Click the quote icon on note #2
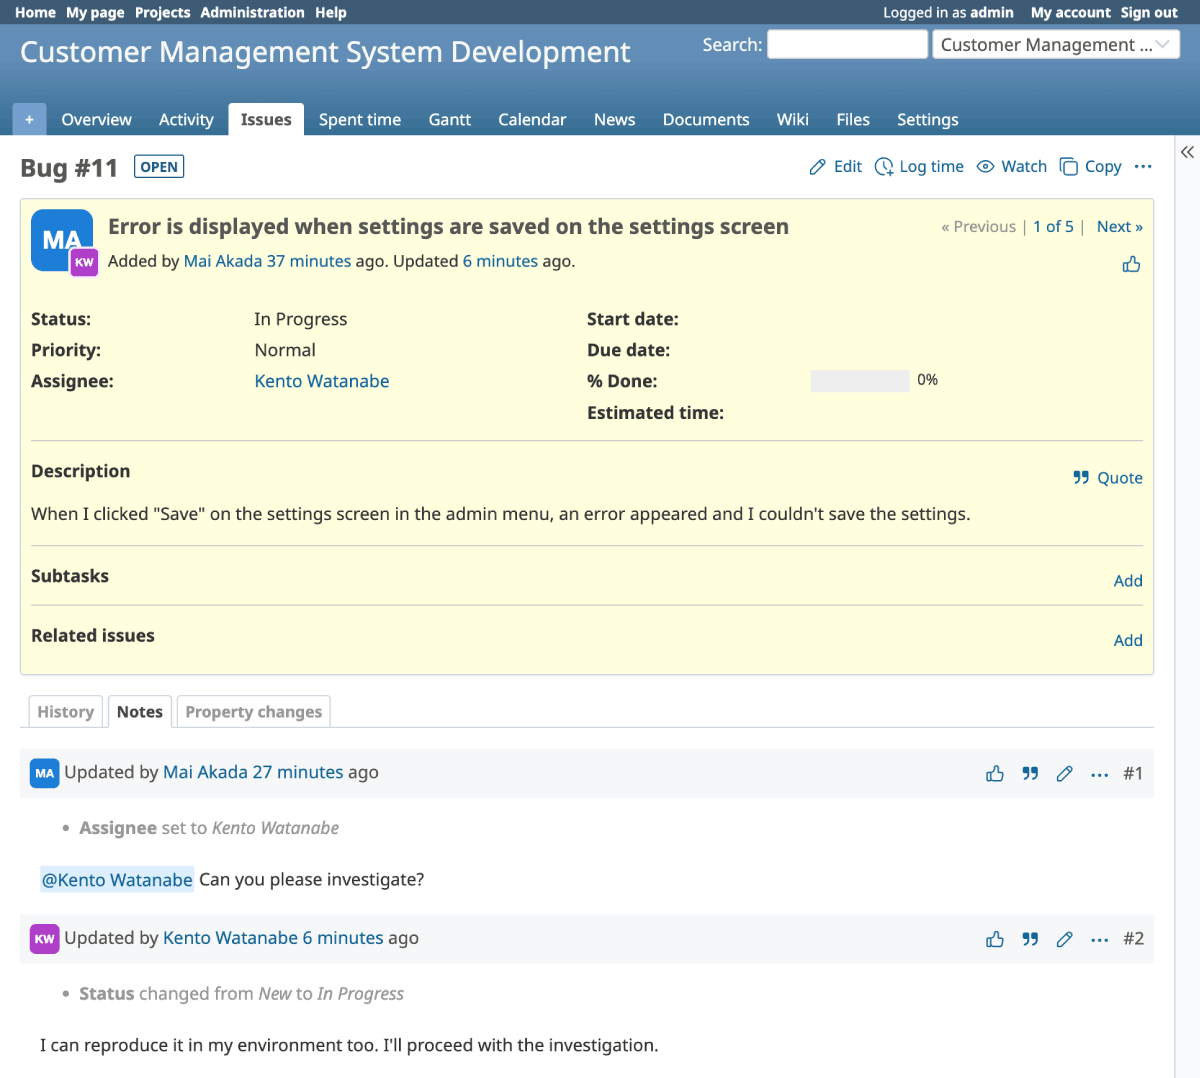1200x1078 pixels. click(1030, 939)
